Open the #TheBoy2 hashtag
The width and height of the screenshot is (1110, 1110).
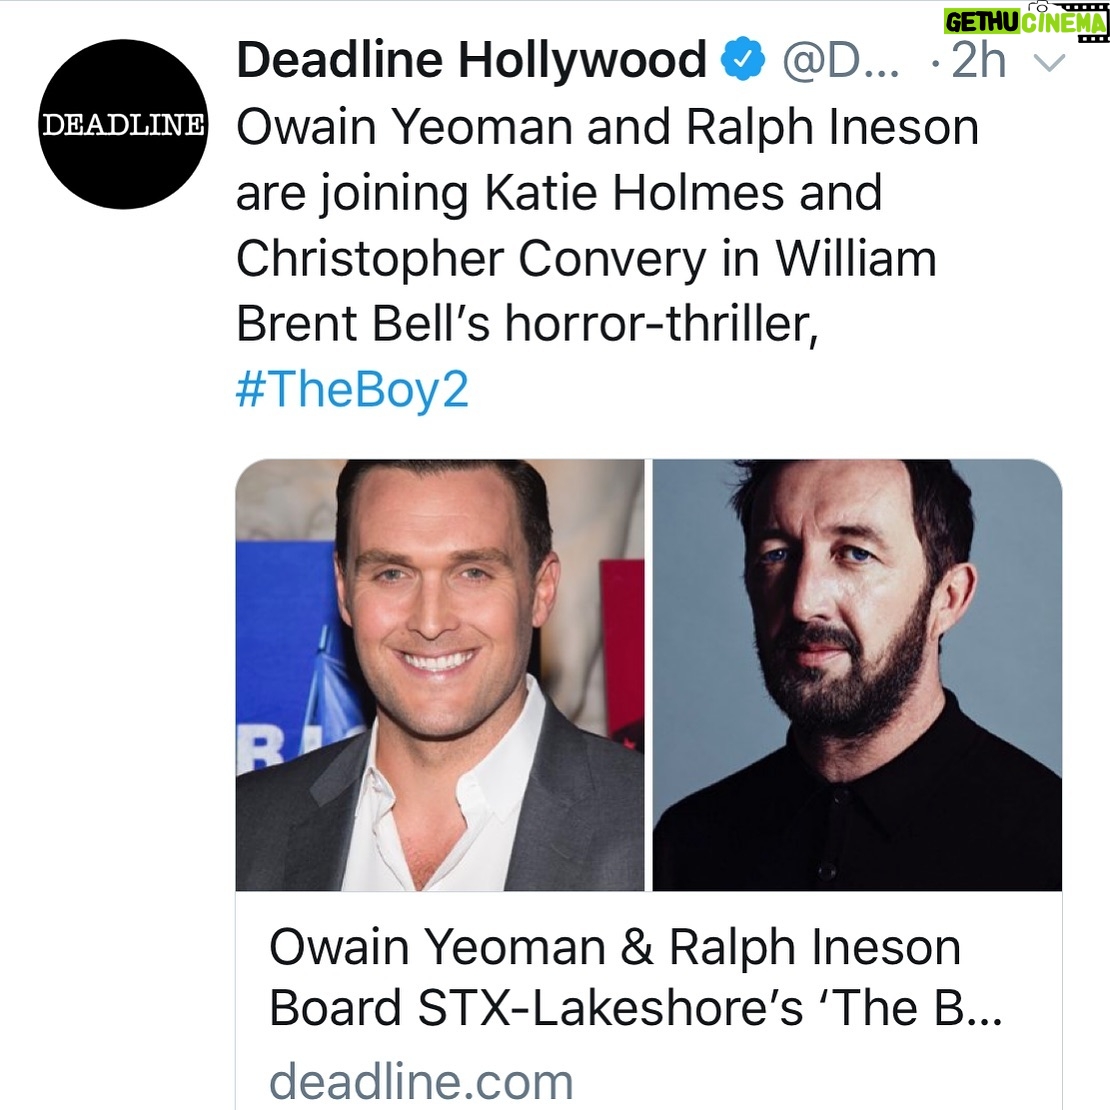tap(352, 389)
